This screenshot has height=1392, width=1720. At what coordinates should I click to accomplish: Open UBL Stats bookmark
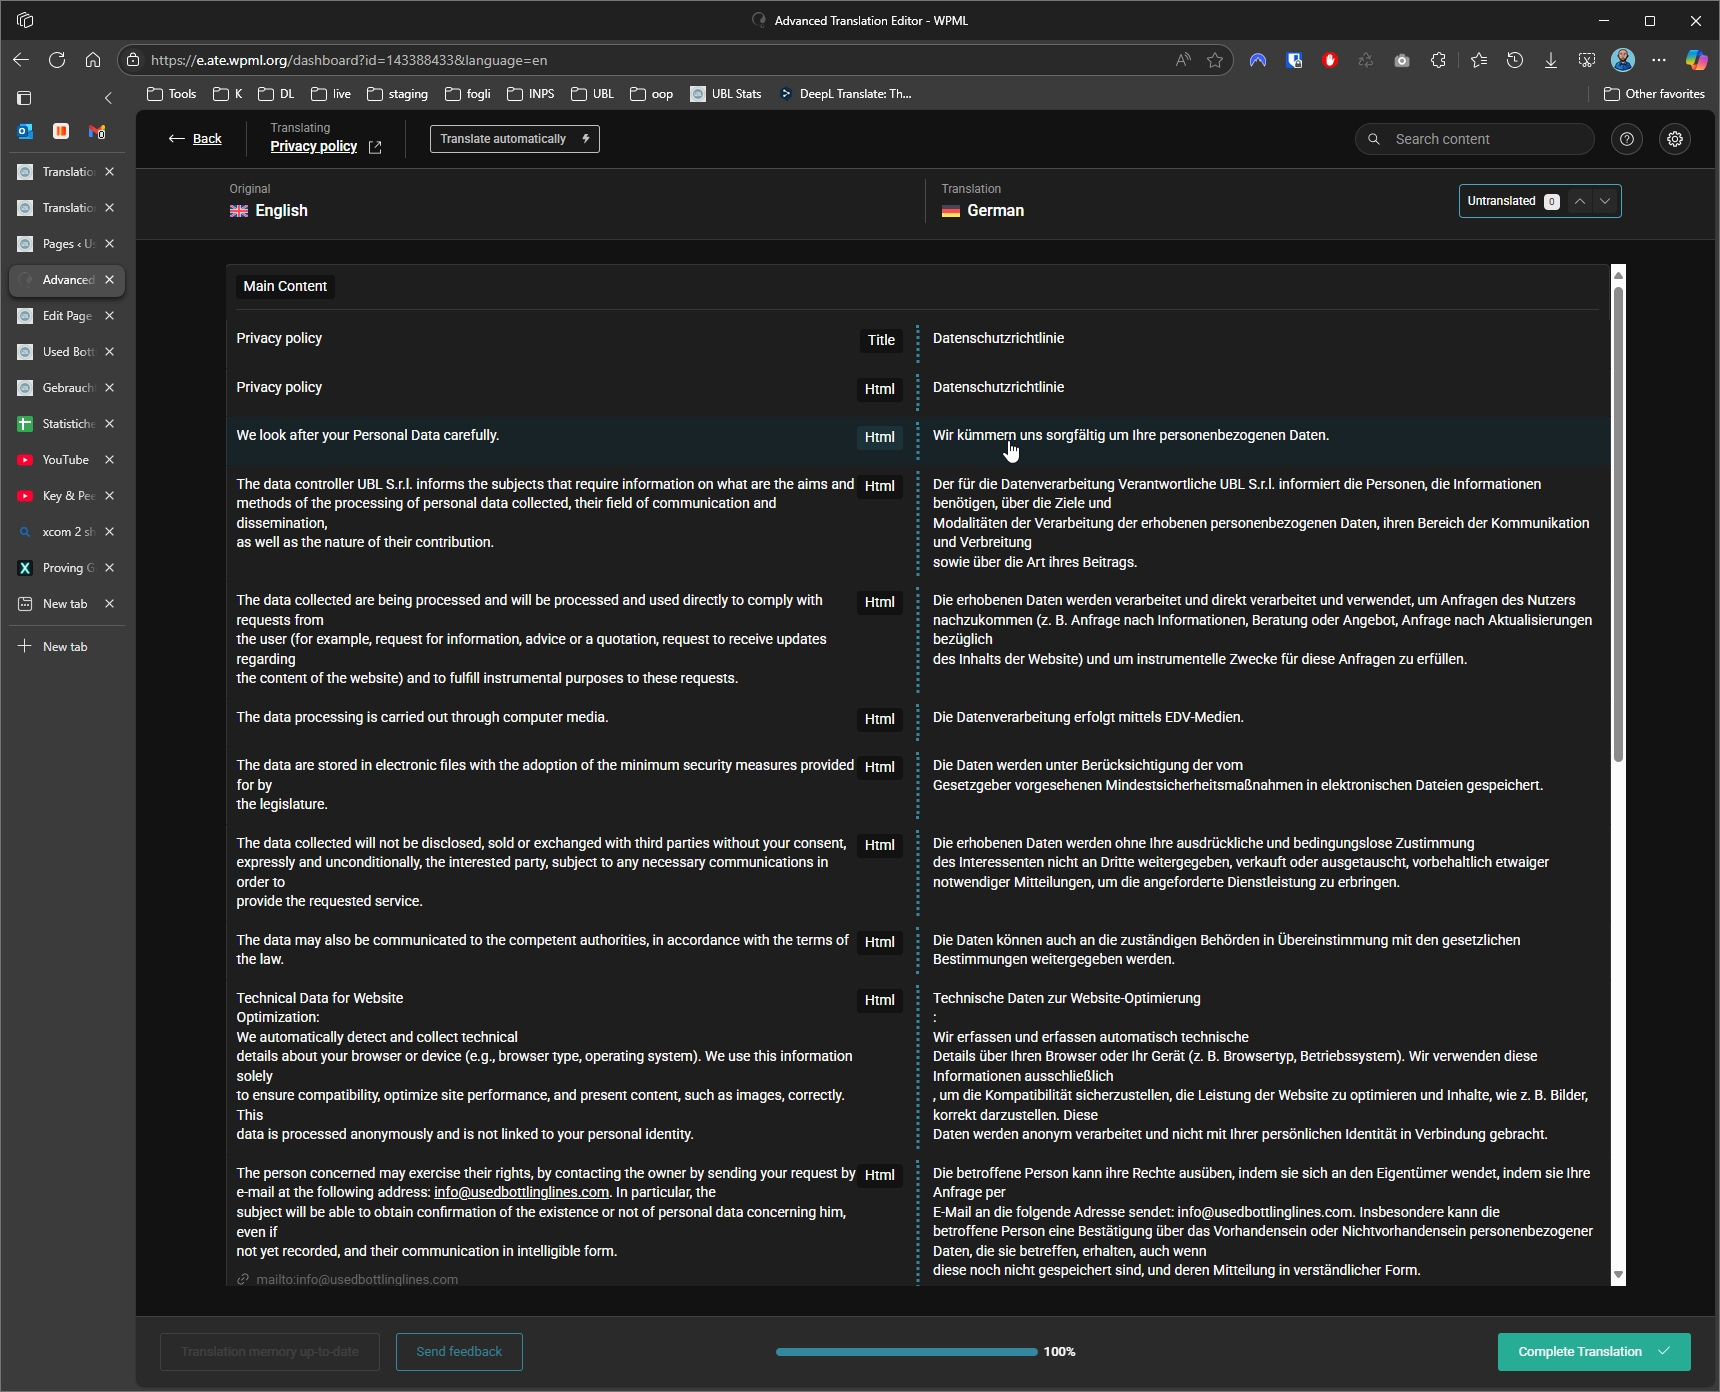point(725,94)
